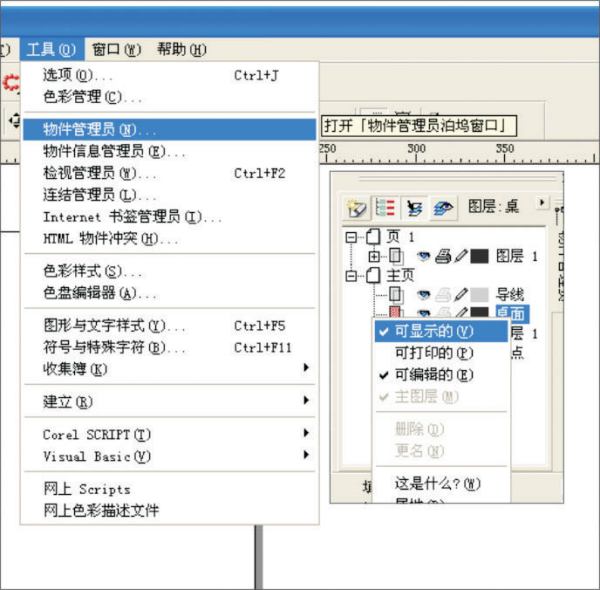600x590 pixels.
Task: Click the gray color swatch of 导线
Action: click(x=479, y=294)
